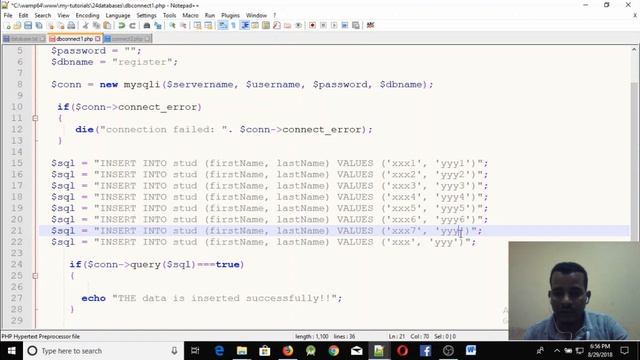Open the Tools menu

pos(169,16)
